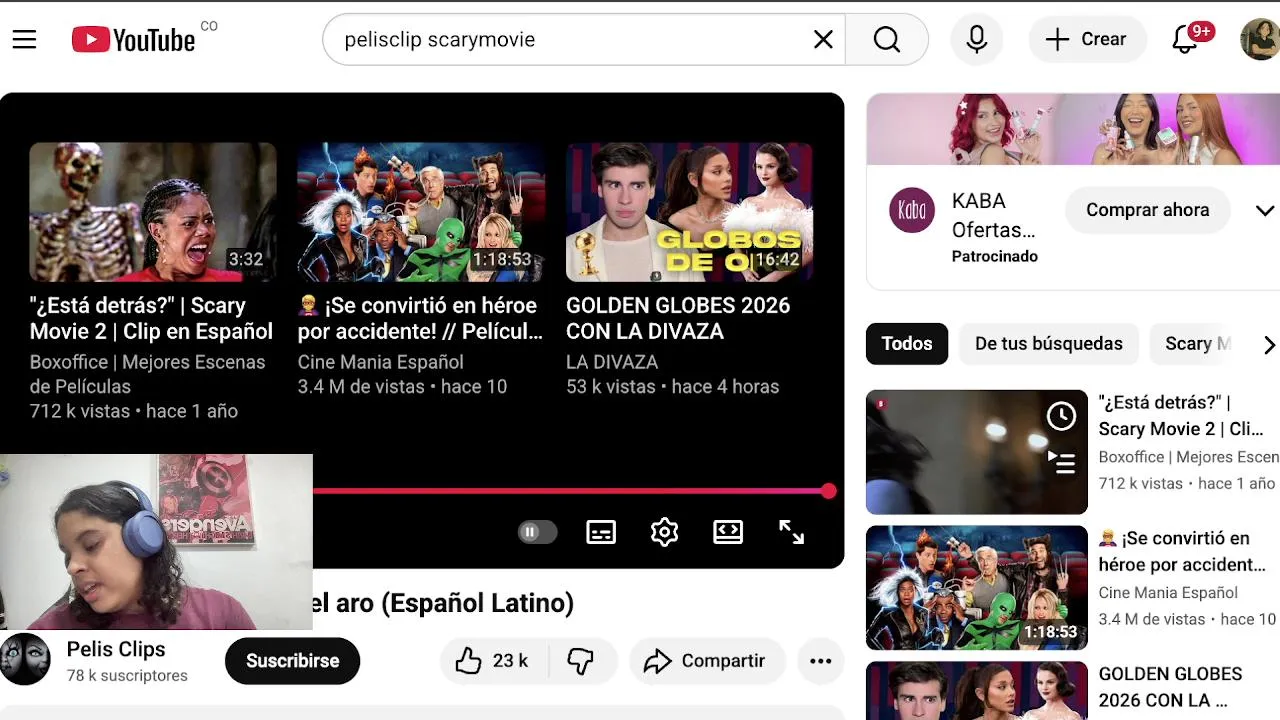This screenshot has width=1280, height=720.
Task: Open the account avatar menu
Action: 1259,39
